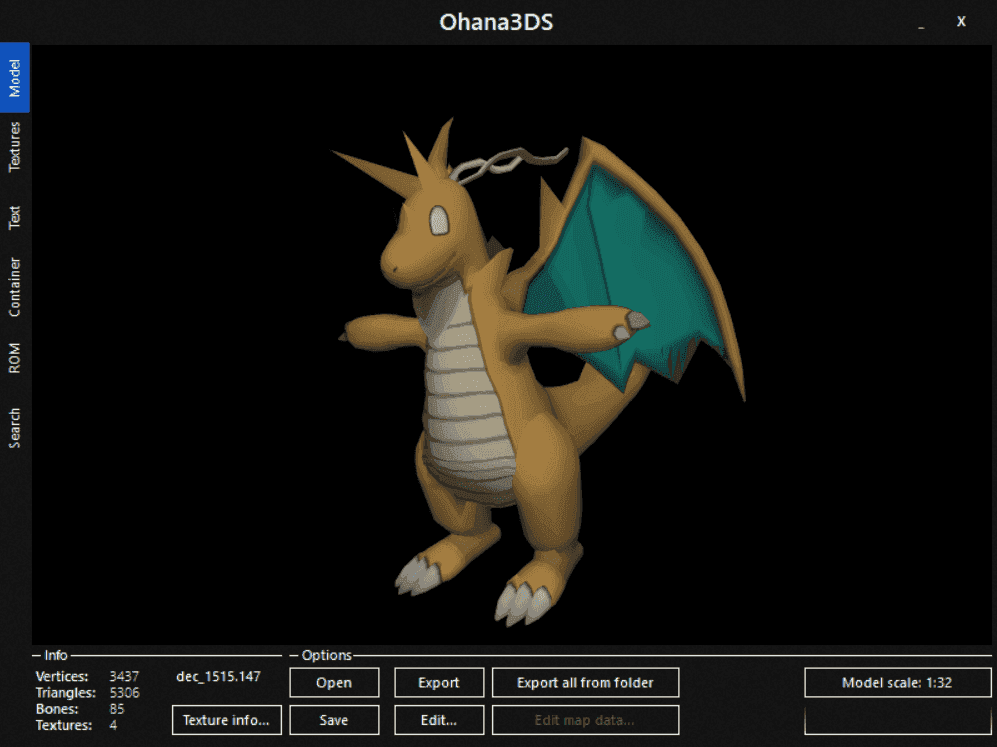The height and width of the screenshot is (747, 997).
Task: Open the Text tab
Action: pos(15,217)
